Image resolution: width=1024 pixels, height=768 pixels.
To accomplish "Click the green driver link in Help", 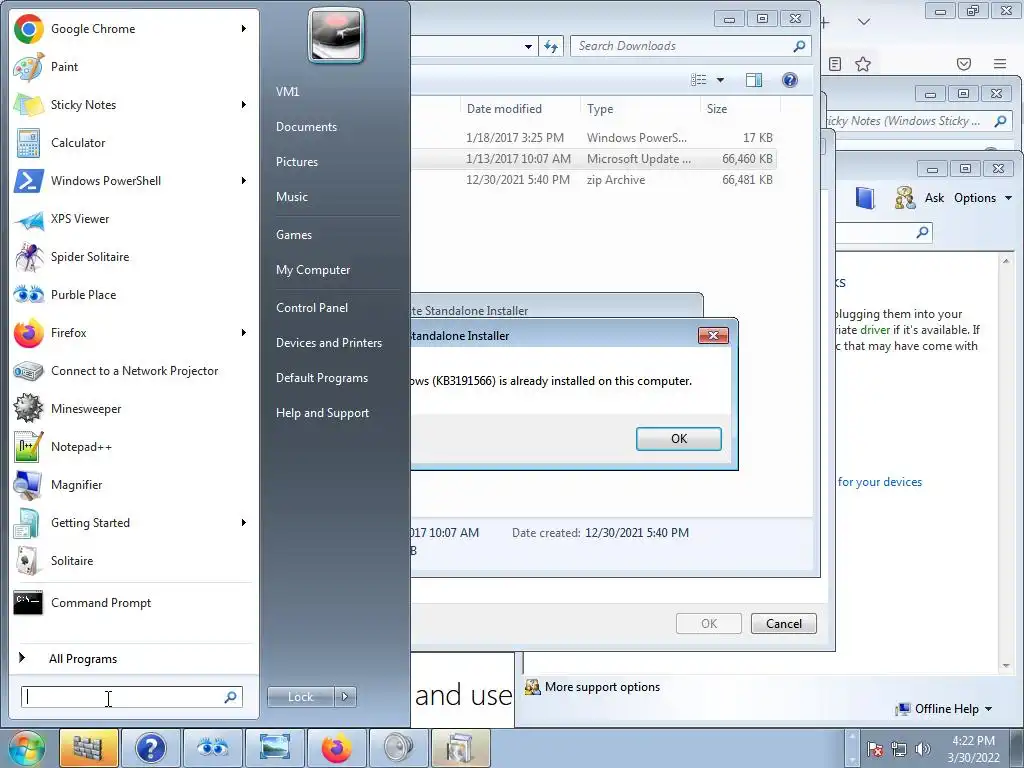I will pyautogui.click(x=874, y=330).
